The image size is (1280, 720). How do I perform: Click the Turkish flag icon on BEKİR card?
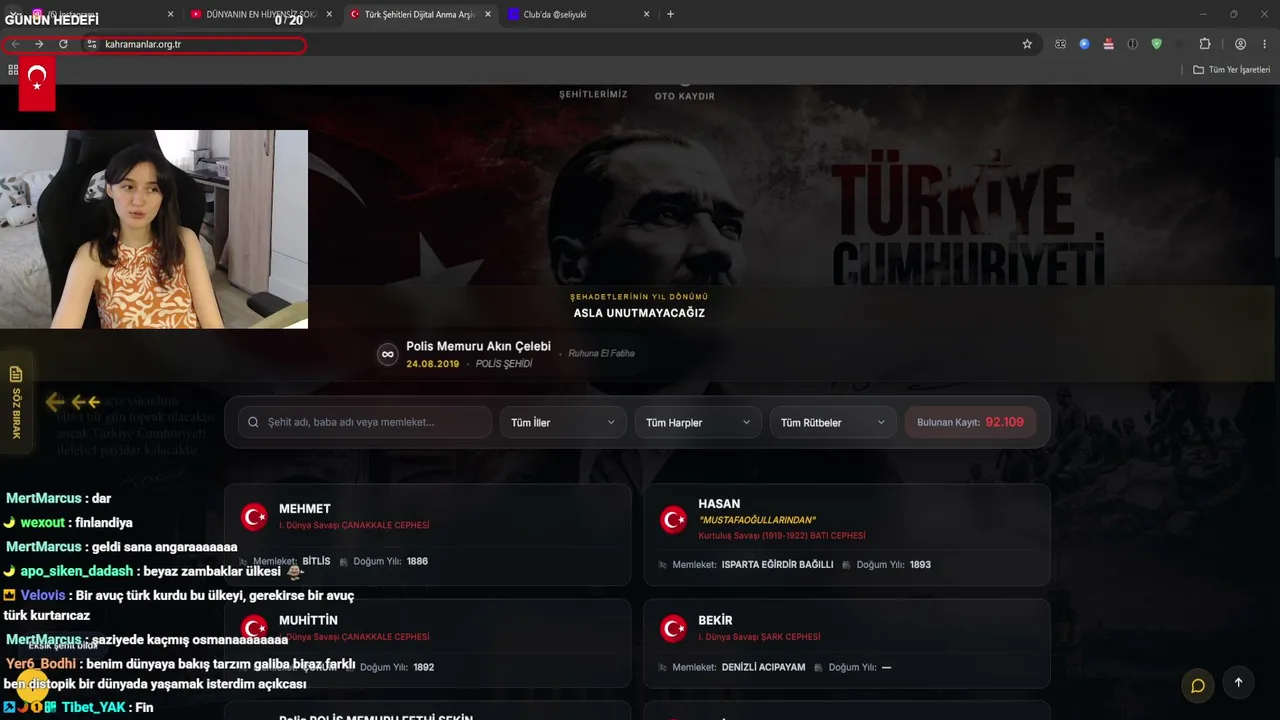(x=673, y=628)
